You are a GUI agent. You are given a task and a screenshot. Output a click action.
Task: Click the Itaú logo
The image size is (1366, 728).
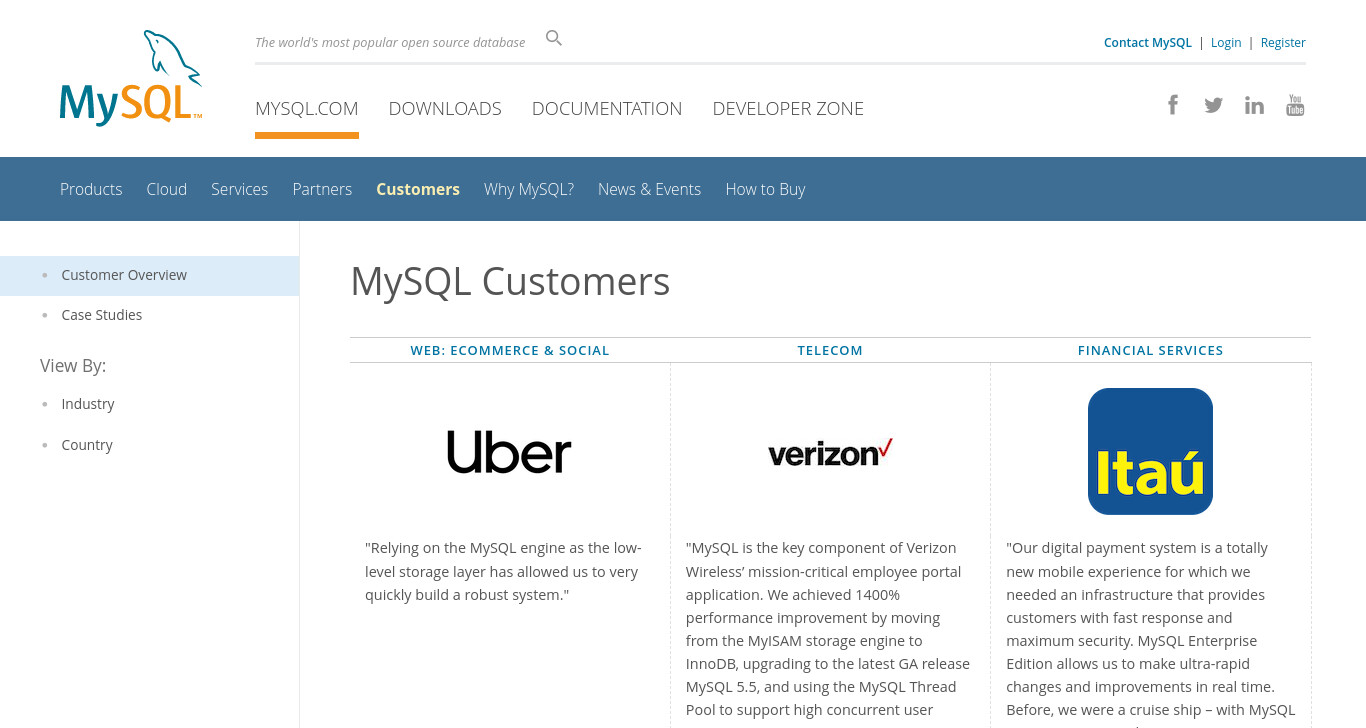(x=1150, y=451)
